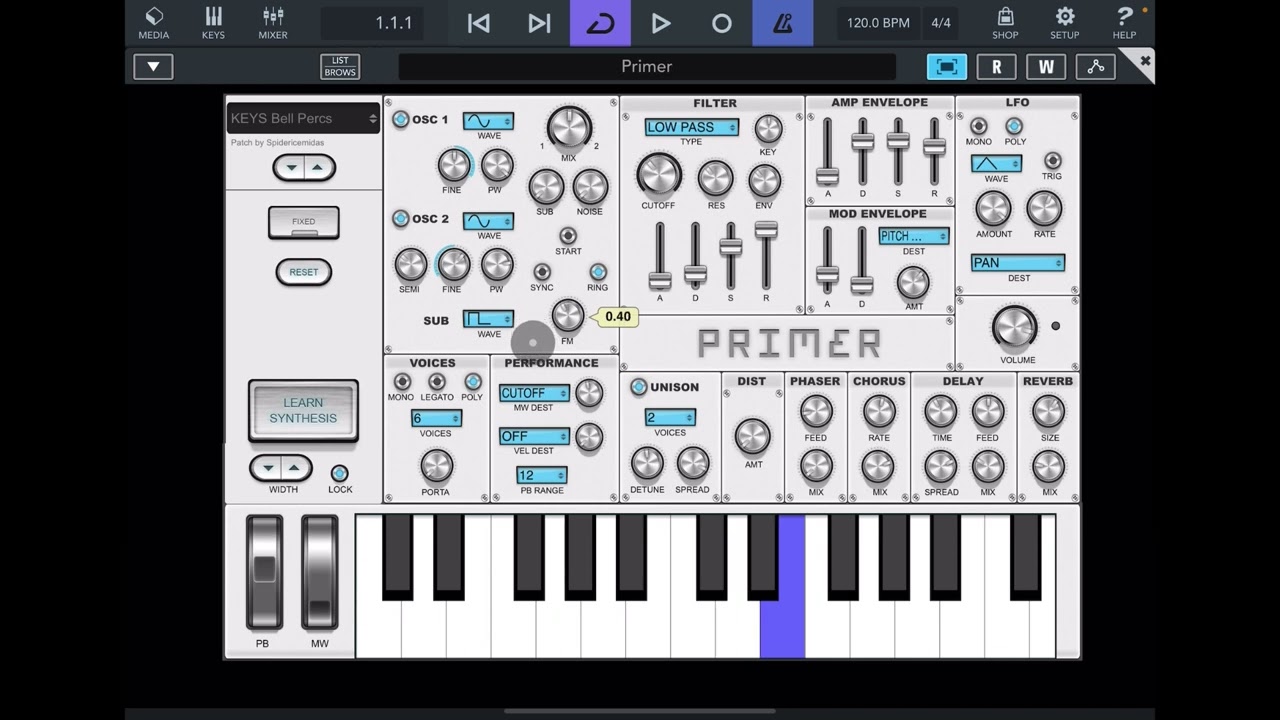Select the LEGATO voices radio button
The height and width of the screenshot is (720, 1280).
click(436, 382)
